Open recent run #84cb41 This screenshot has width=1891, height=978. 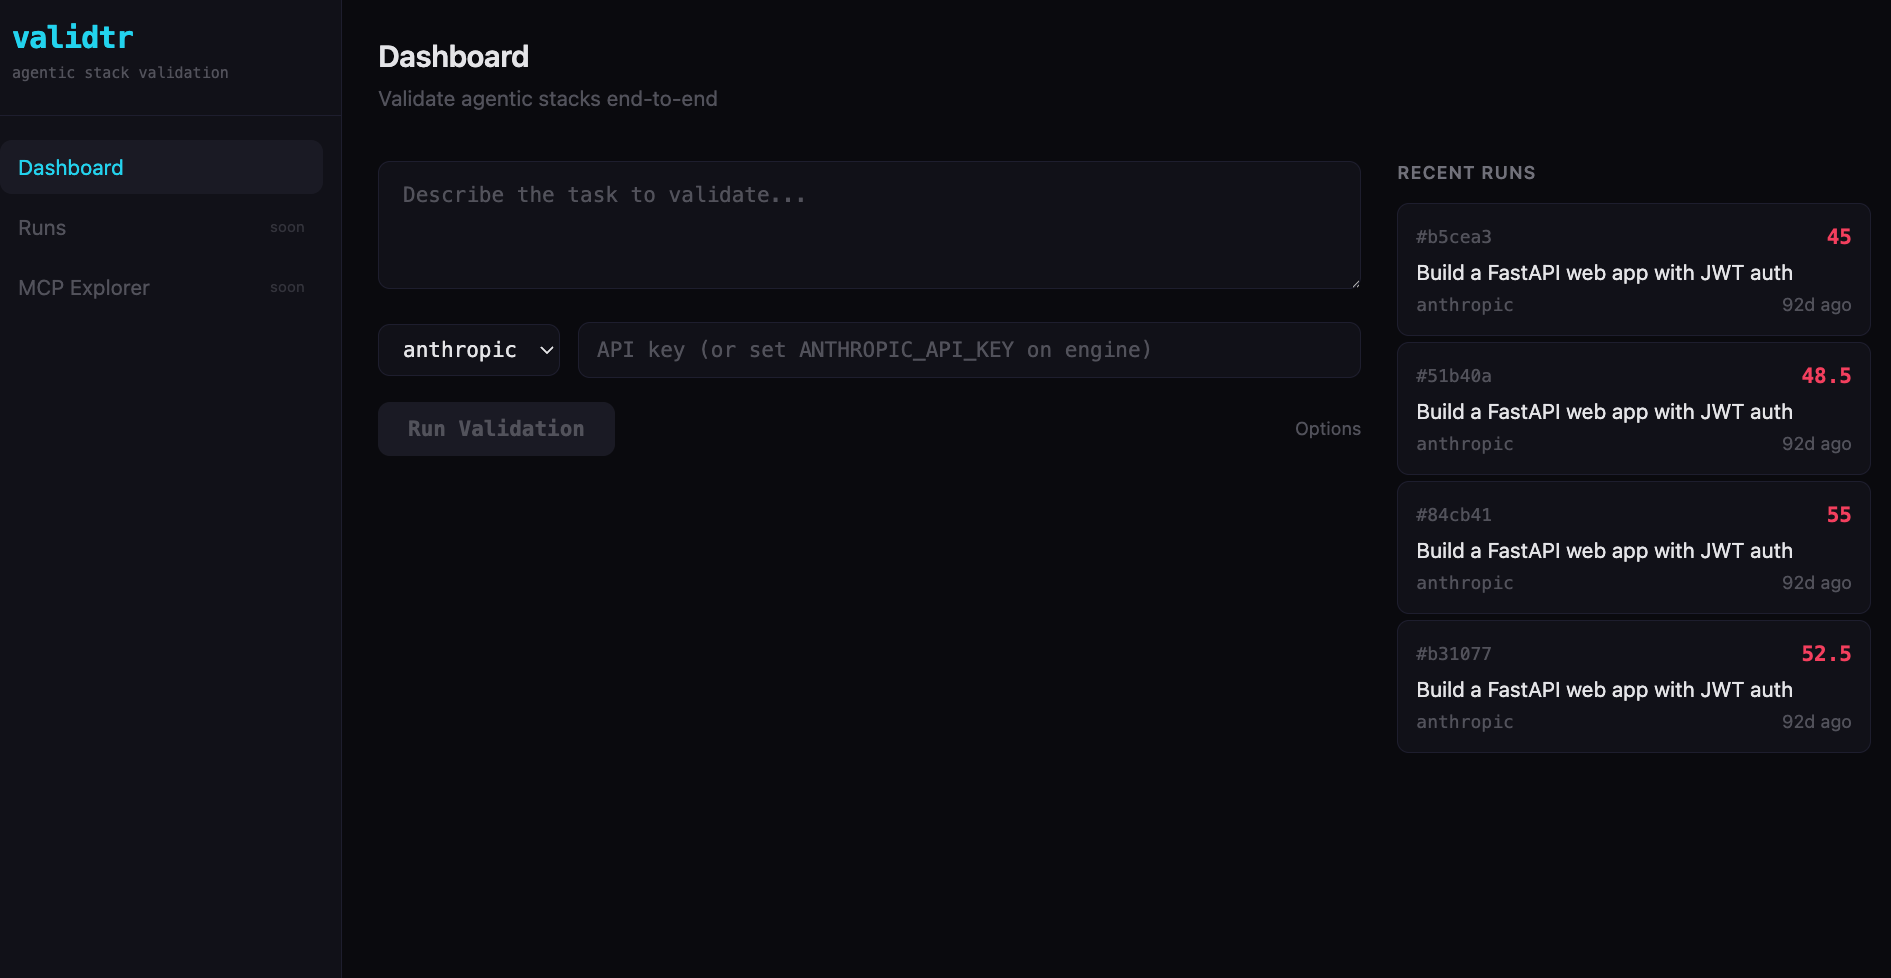click(x=1633, y=547)
